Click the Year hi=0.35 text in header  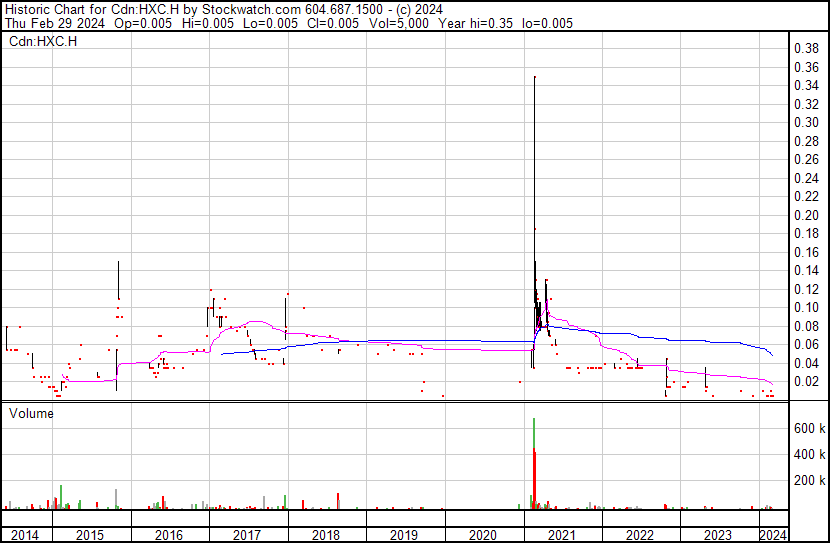click(485, 24)
